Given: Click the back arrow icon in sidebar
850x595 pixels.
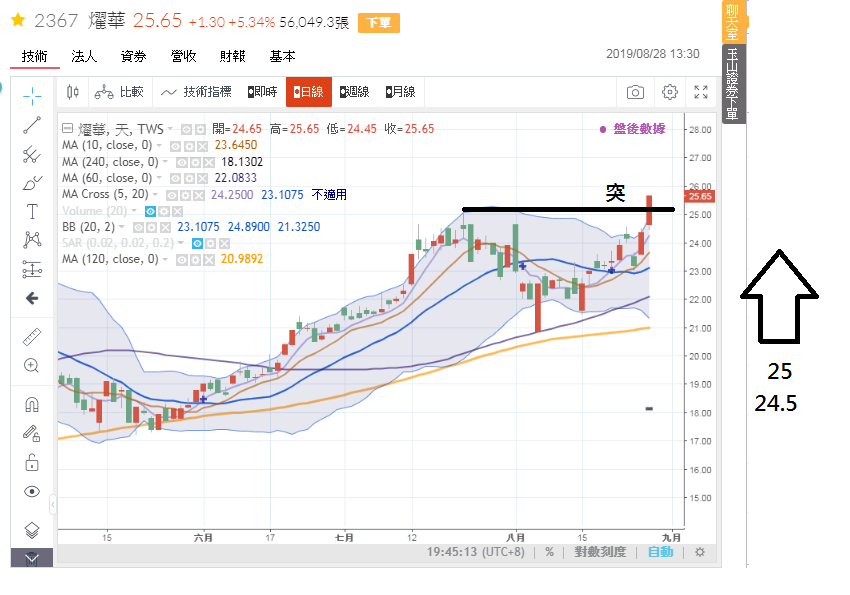Looking at the screenshot, I should coord(32,298).
